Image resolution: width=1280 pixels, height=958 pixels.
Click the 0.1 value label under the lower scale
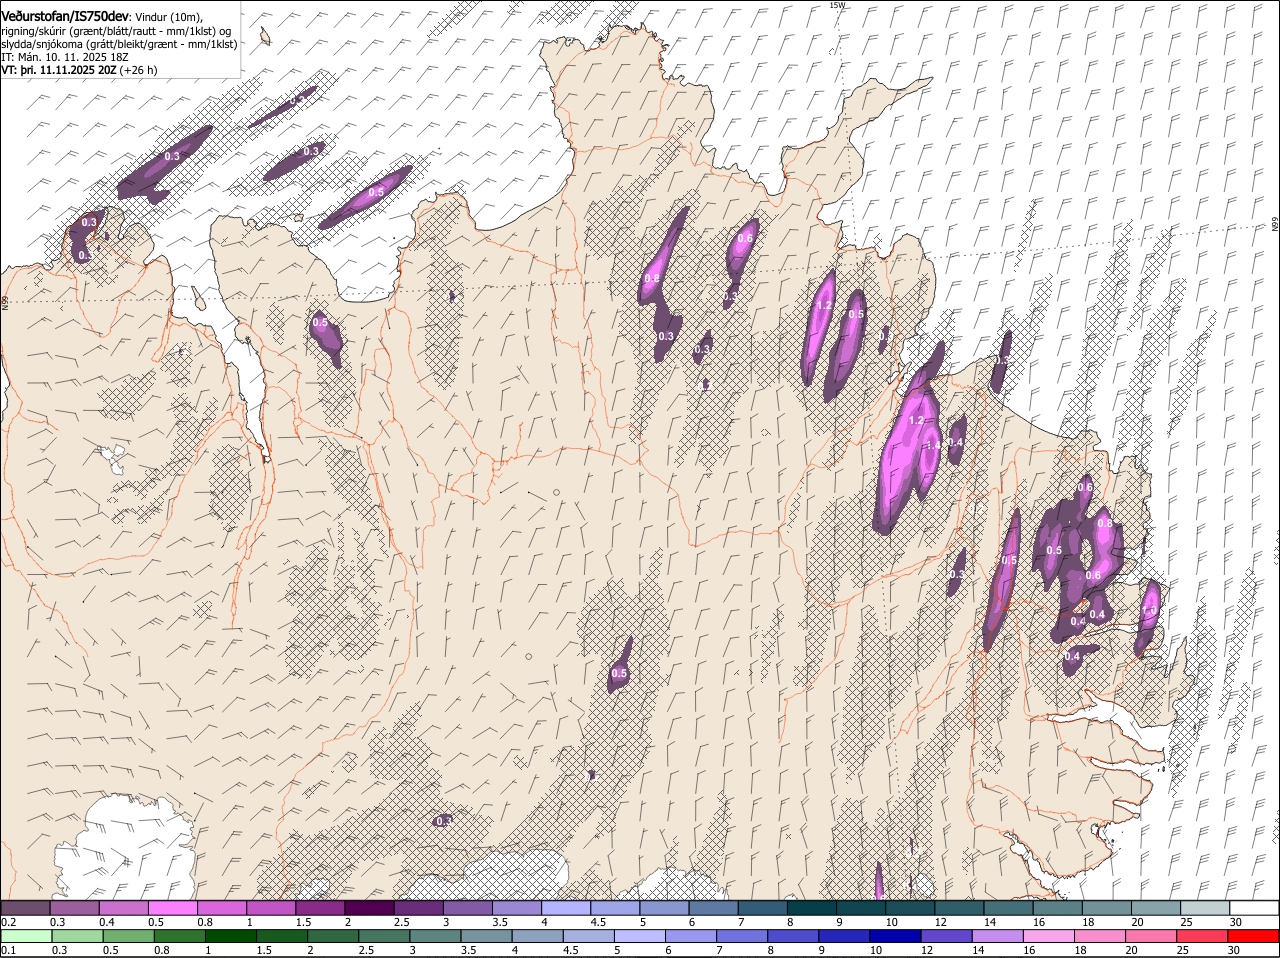coord(8,951)
